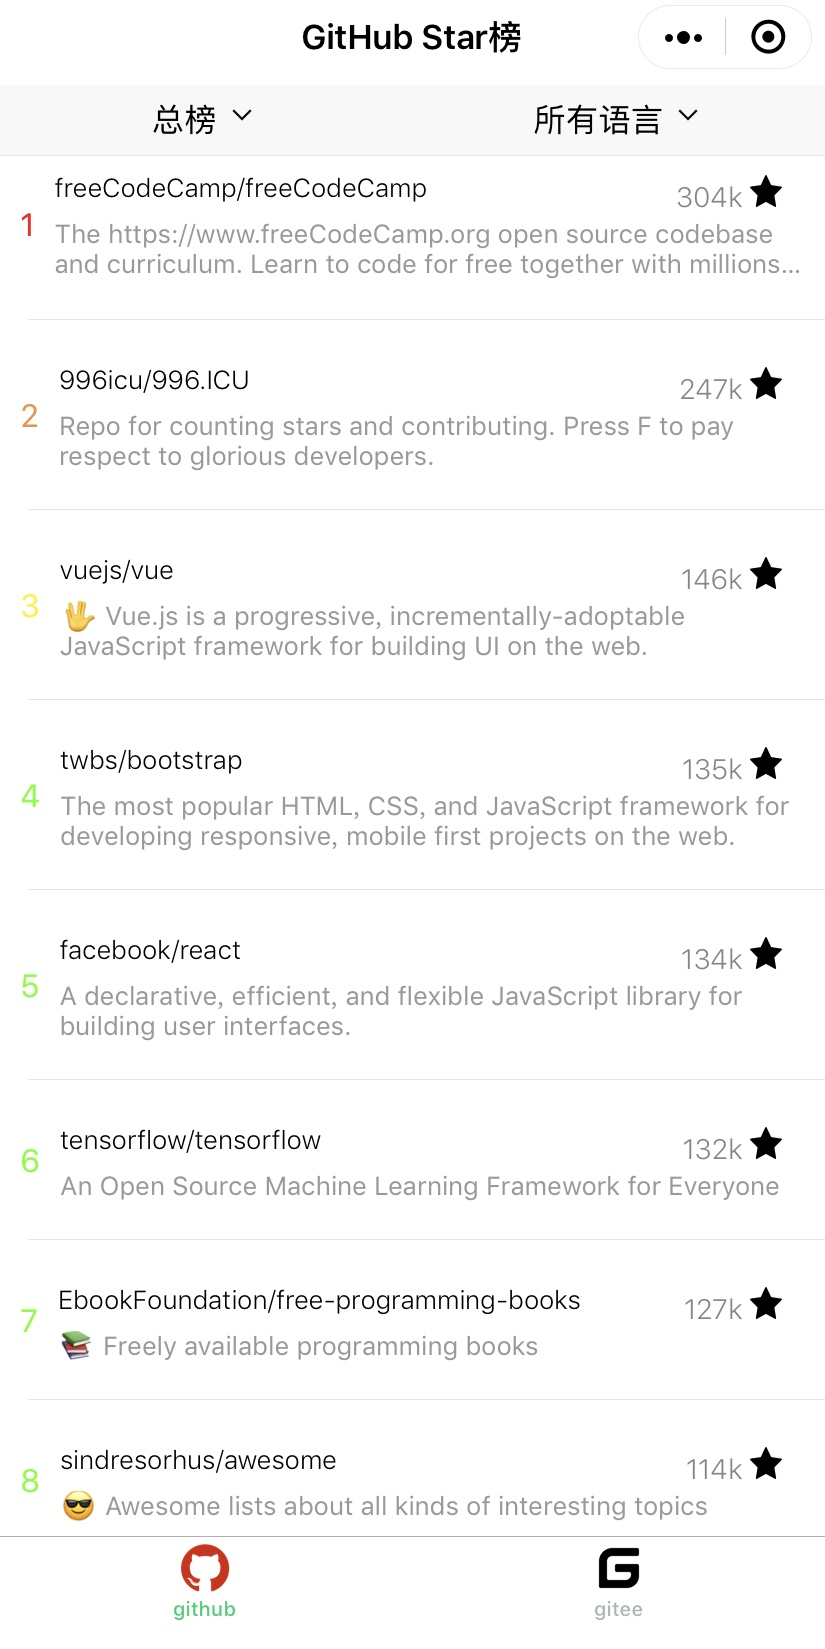Open tensorflow/tensorflow repository details
This screenshot has height=1649, width=825.
click(x=190, y=1140)
